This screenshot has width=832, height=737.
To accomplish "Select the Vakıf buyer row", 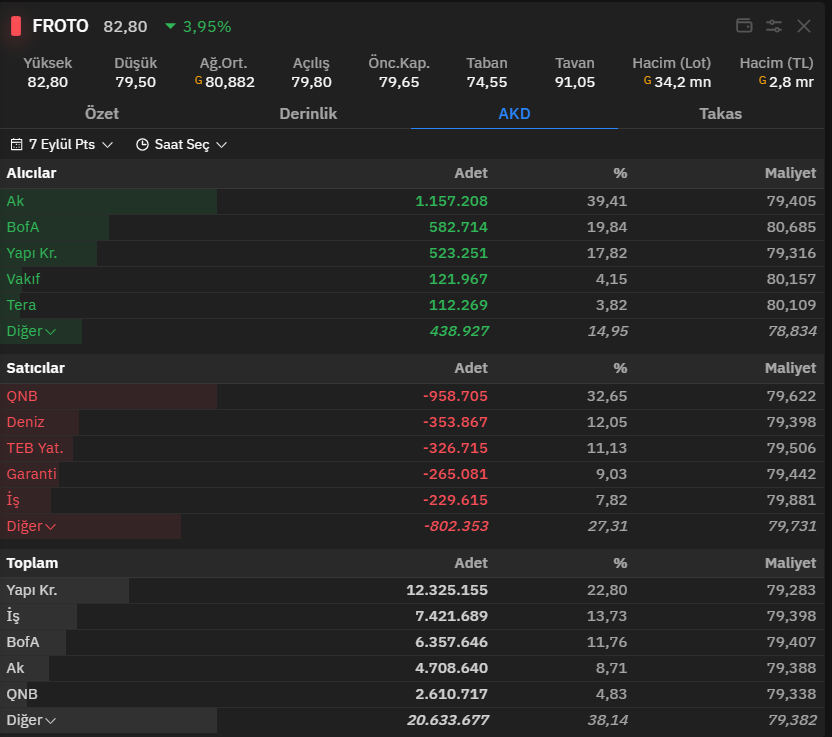I will [412, 280].
